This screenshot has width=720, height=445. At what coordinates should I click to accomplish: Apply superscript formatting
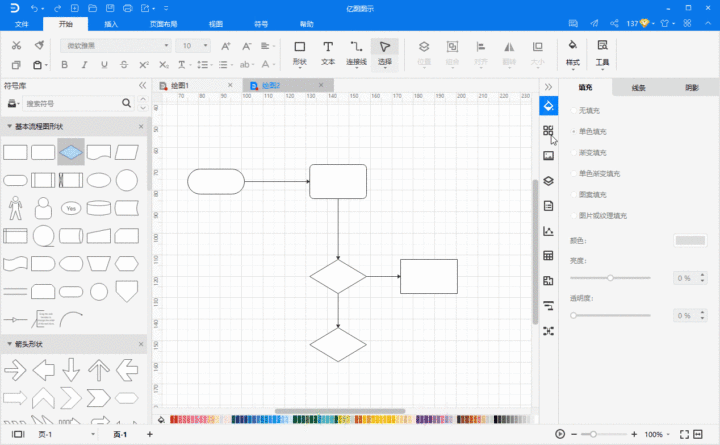pyautogui.click(x=144, y=65)
